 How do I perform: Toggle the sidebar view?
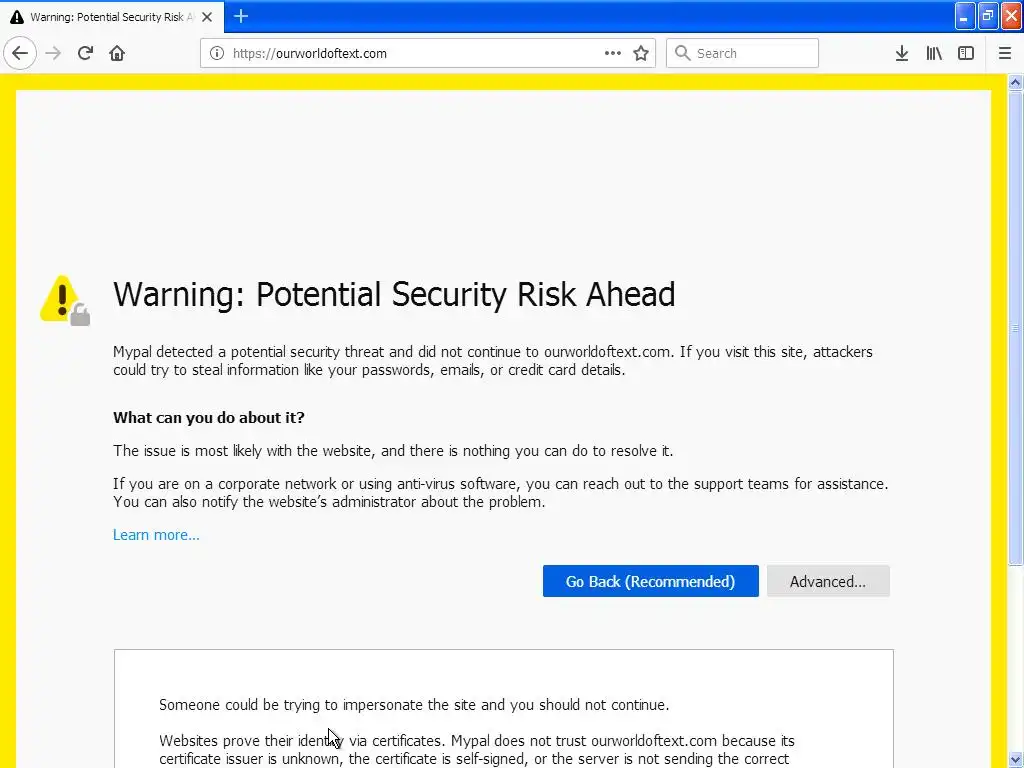(966, 53)
